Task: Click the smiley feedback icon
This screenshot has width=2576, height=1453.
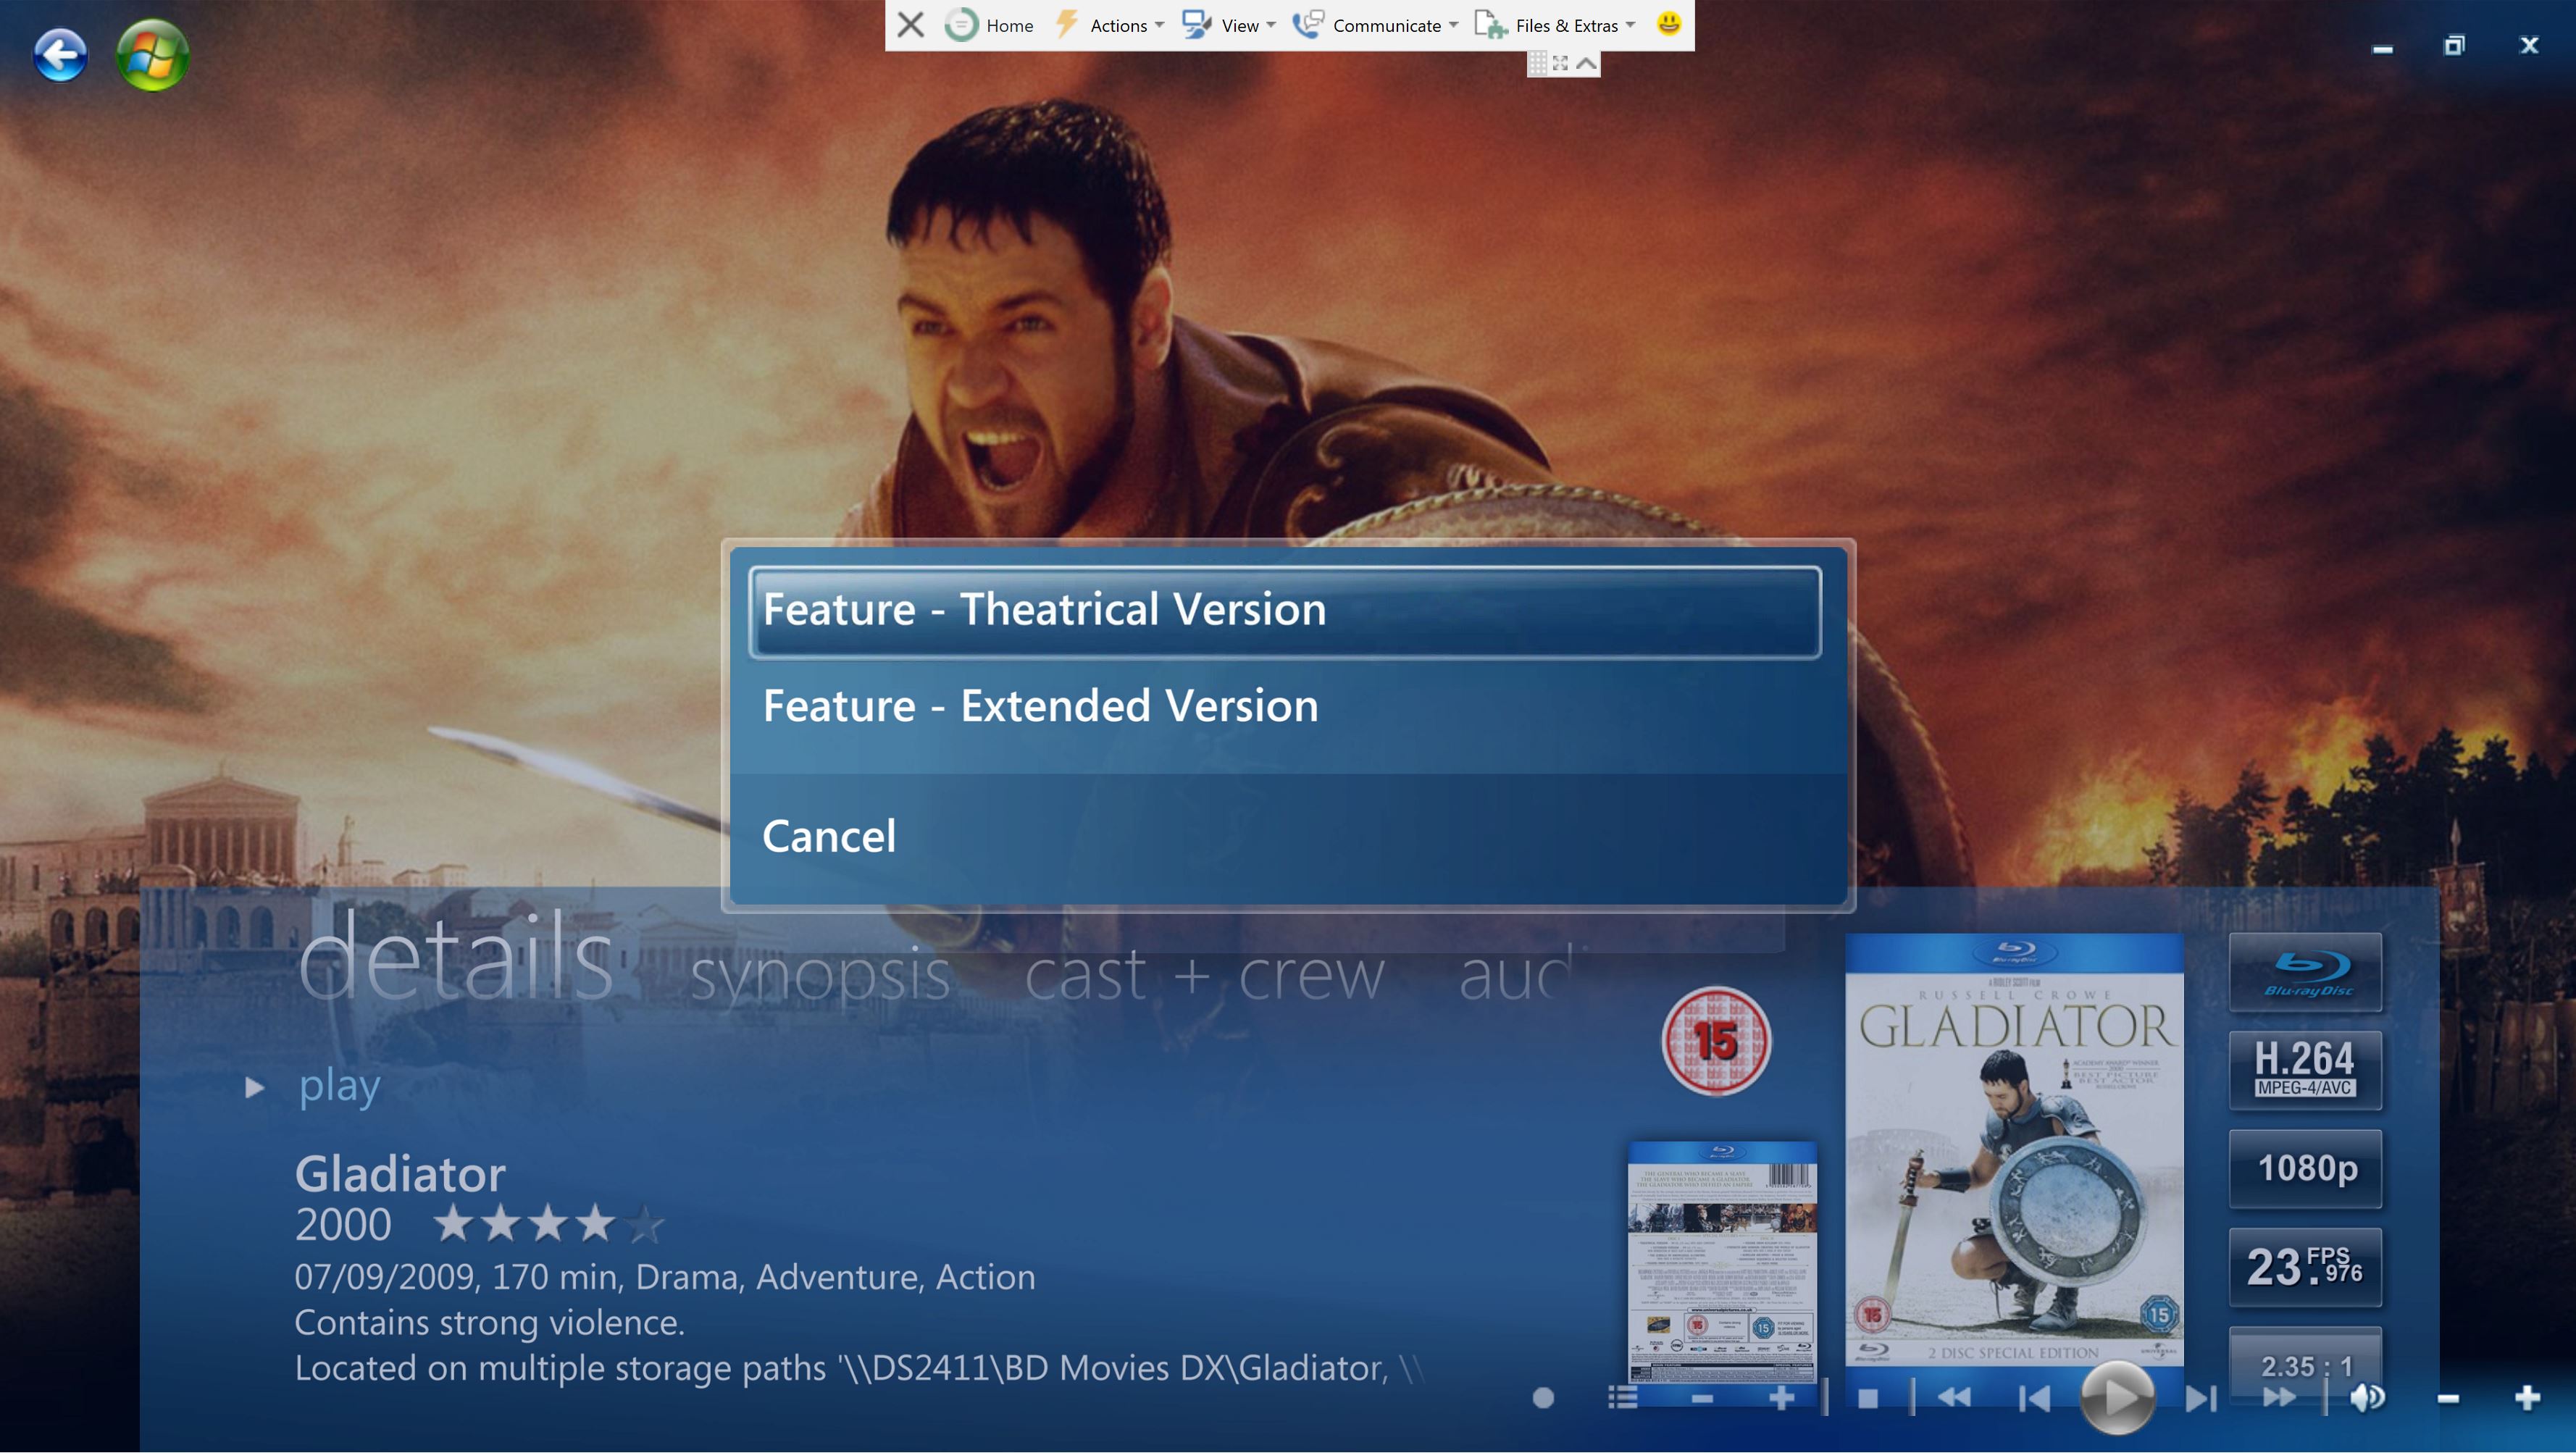Action: [1668, 23]
